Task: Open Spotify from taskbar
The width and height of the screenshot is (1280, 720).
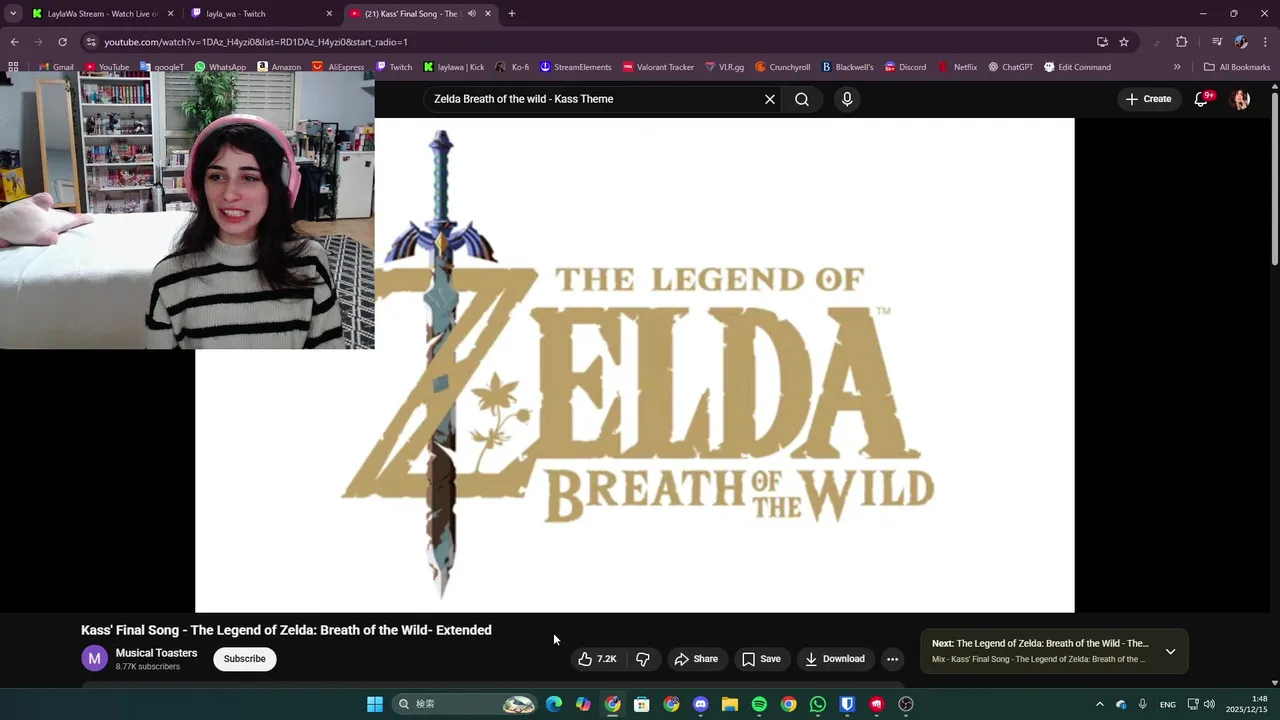Action: [x=759, y=704]
